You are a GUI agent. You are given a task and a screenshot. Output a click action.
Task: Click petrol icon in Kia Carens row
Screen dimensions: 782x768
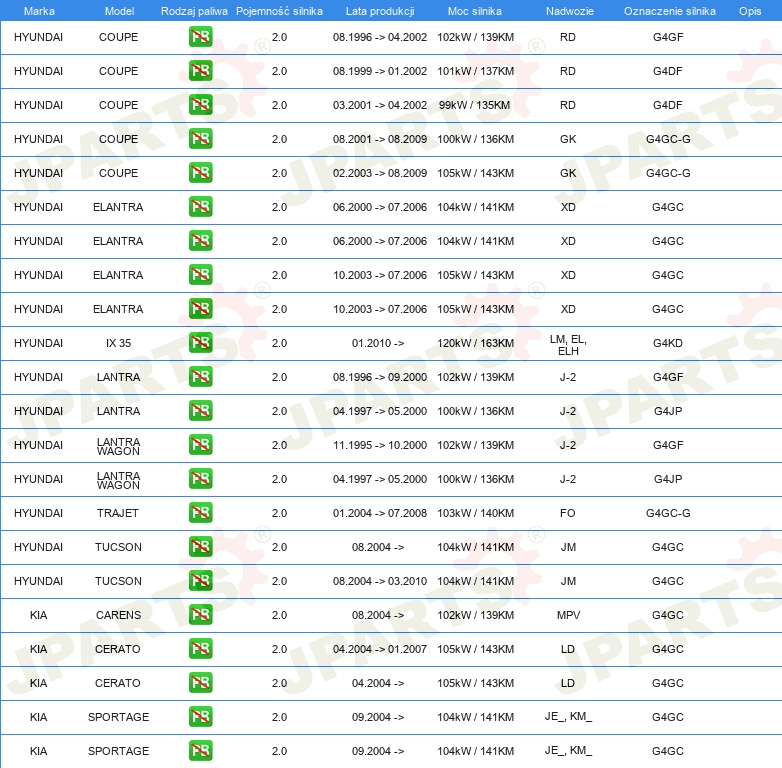tap(200, 614)
